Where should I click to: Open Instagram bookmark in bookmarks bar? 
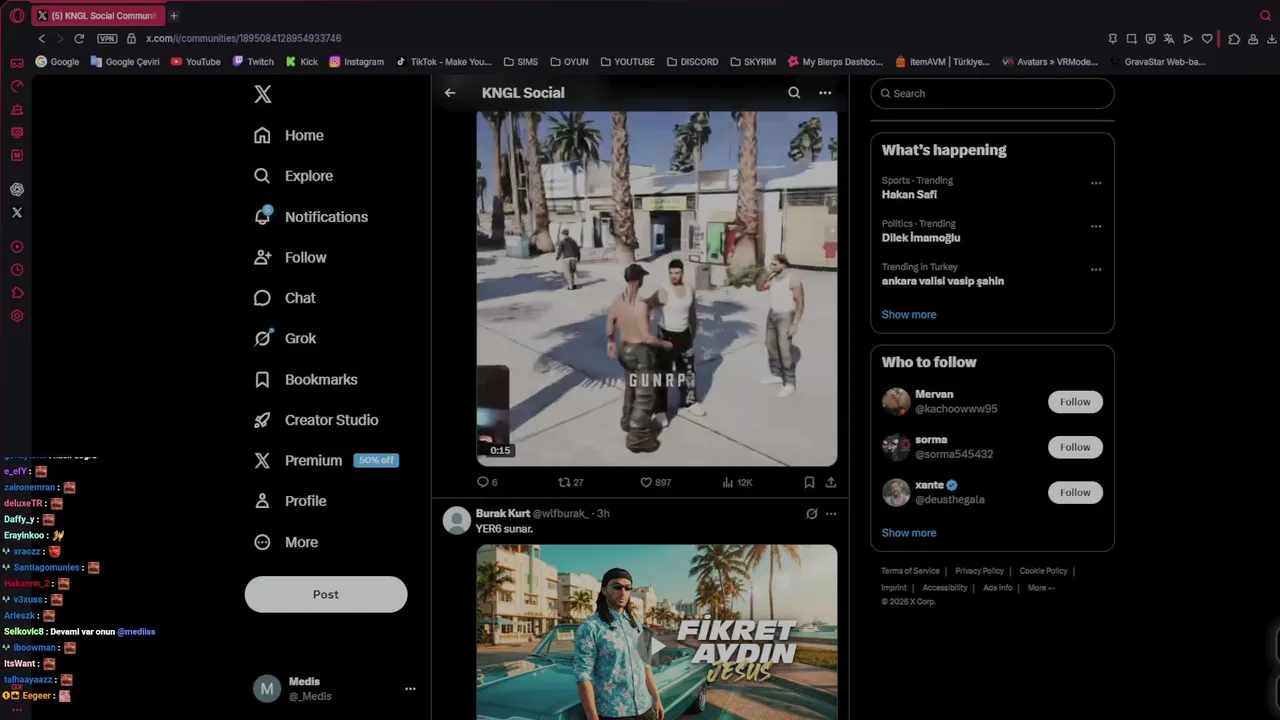tap(356, 61)
